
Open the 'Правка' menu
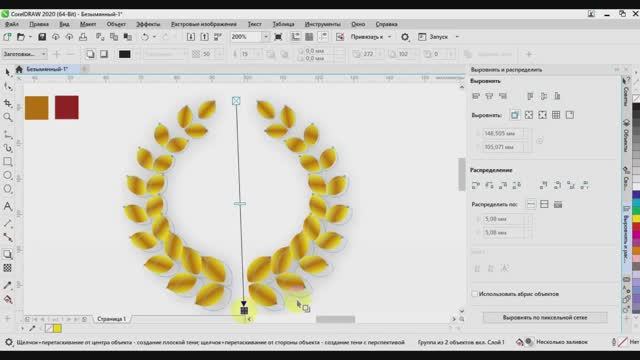[x=39, y=24]
